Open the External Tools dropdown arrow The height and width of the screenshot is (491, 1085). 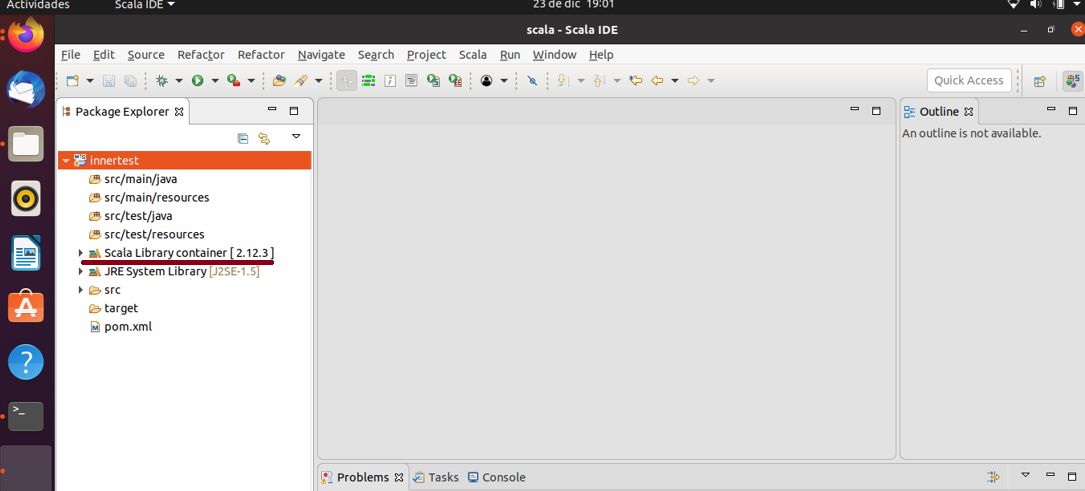251,81
